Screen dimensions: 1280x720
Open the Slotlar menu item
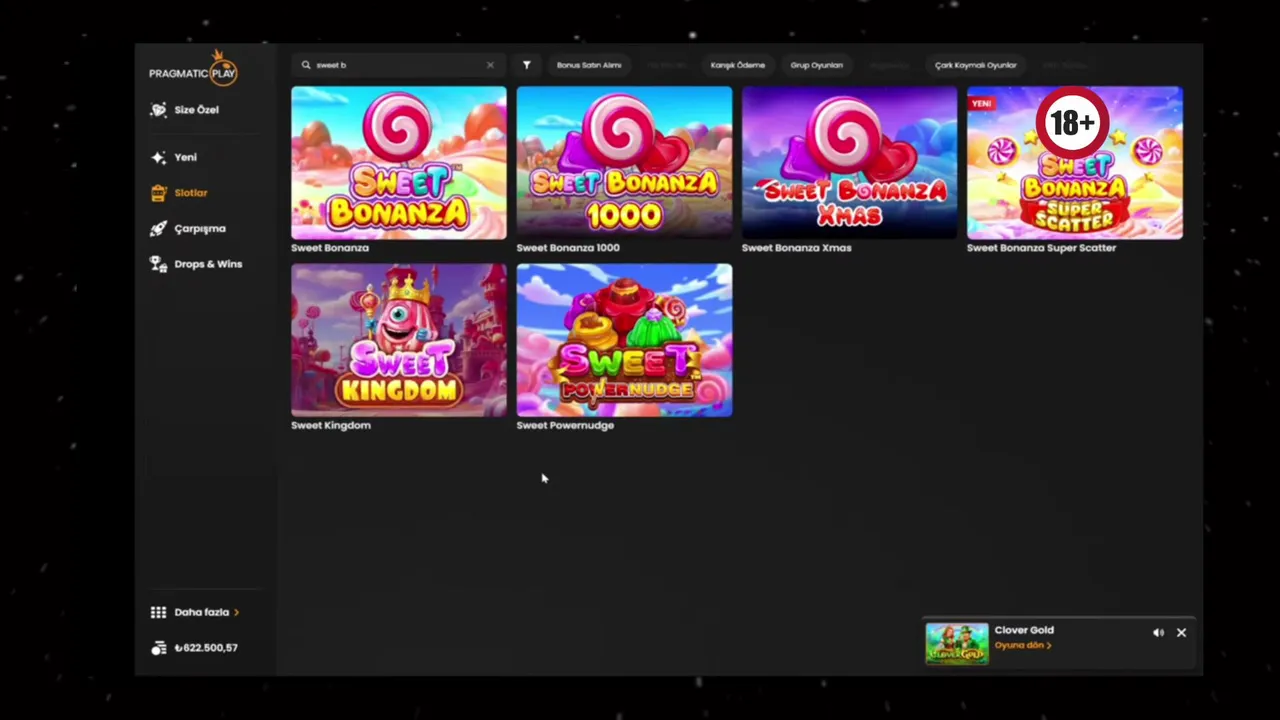tap(190, 193)
